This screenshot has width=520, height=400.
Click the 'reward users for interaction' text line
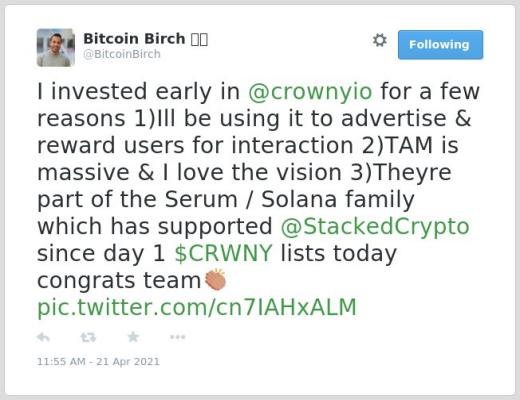point(195,145)
